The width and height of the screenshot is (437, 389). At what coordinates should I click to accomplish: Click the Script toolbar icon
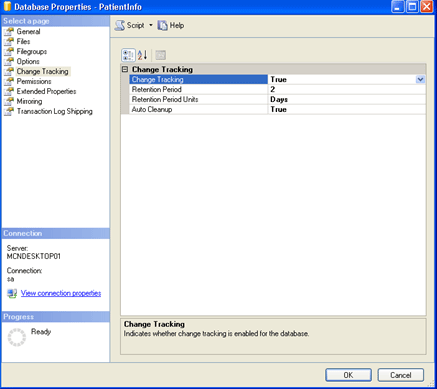click(x=120, y=25)
